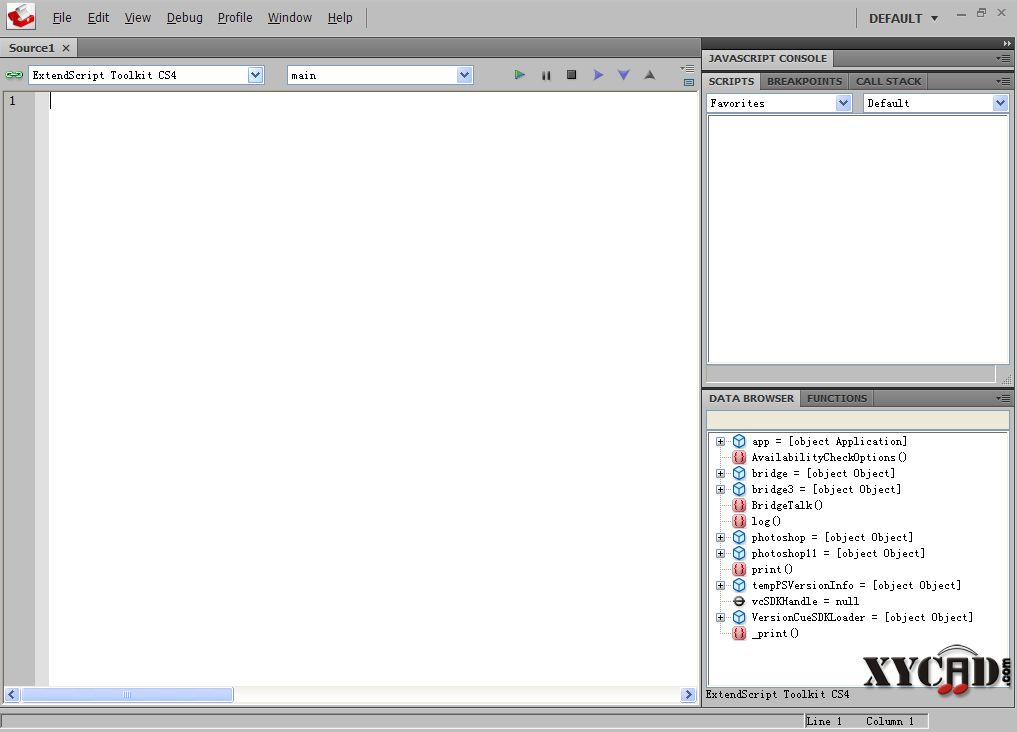Open the Scripts panel flyout menu
The height and width of the screenshot is (732, 1017).
1003,81
